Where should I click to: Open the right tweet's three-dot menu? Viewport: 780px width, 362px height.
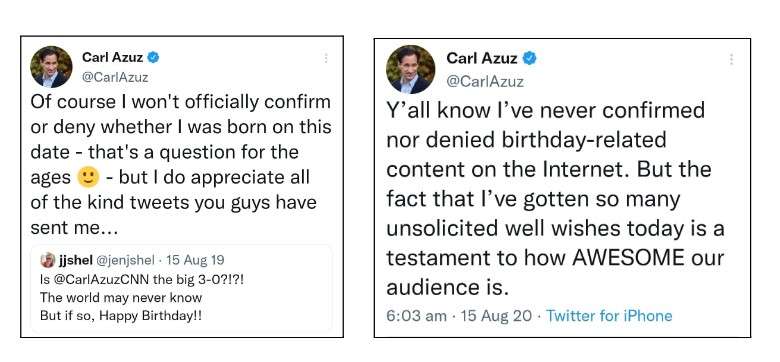tap(731, 59)
